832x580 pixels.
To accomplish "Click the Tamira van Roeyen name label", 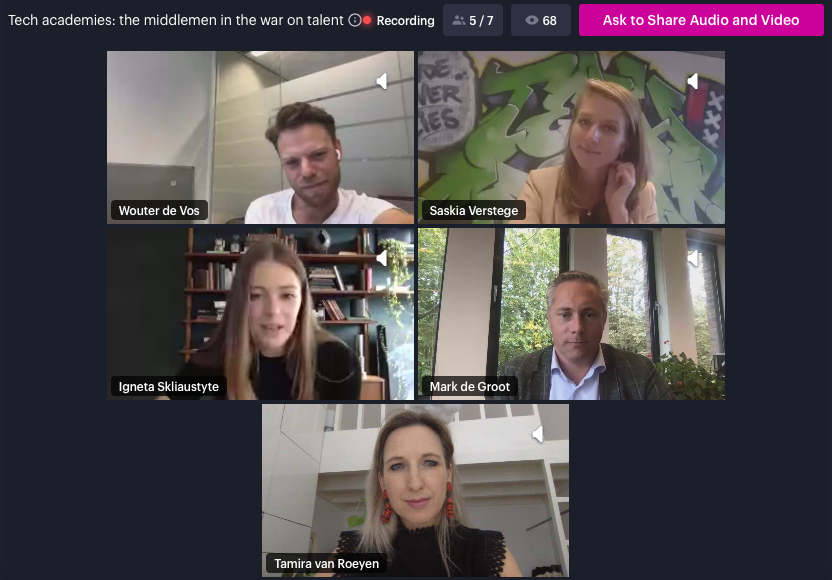I will click(326, 564).
